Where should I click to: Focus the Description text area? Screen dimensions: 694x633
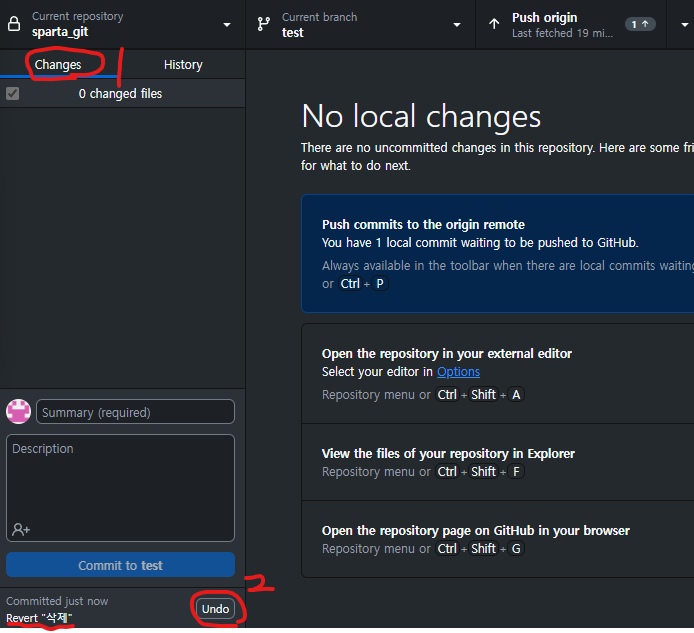coord(120,487)
